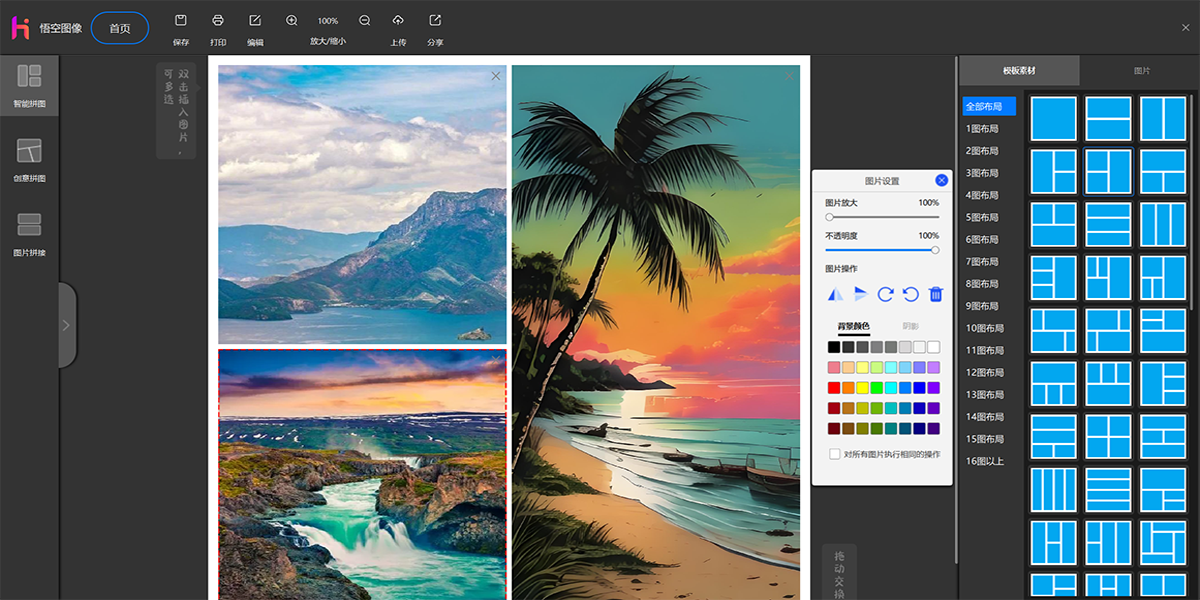The height and width of the screenshot is (600, 1200).
Task: Click the app logo in the header
Action: [x=21, y=28]
